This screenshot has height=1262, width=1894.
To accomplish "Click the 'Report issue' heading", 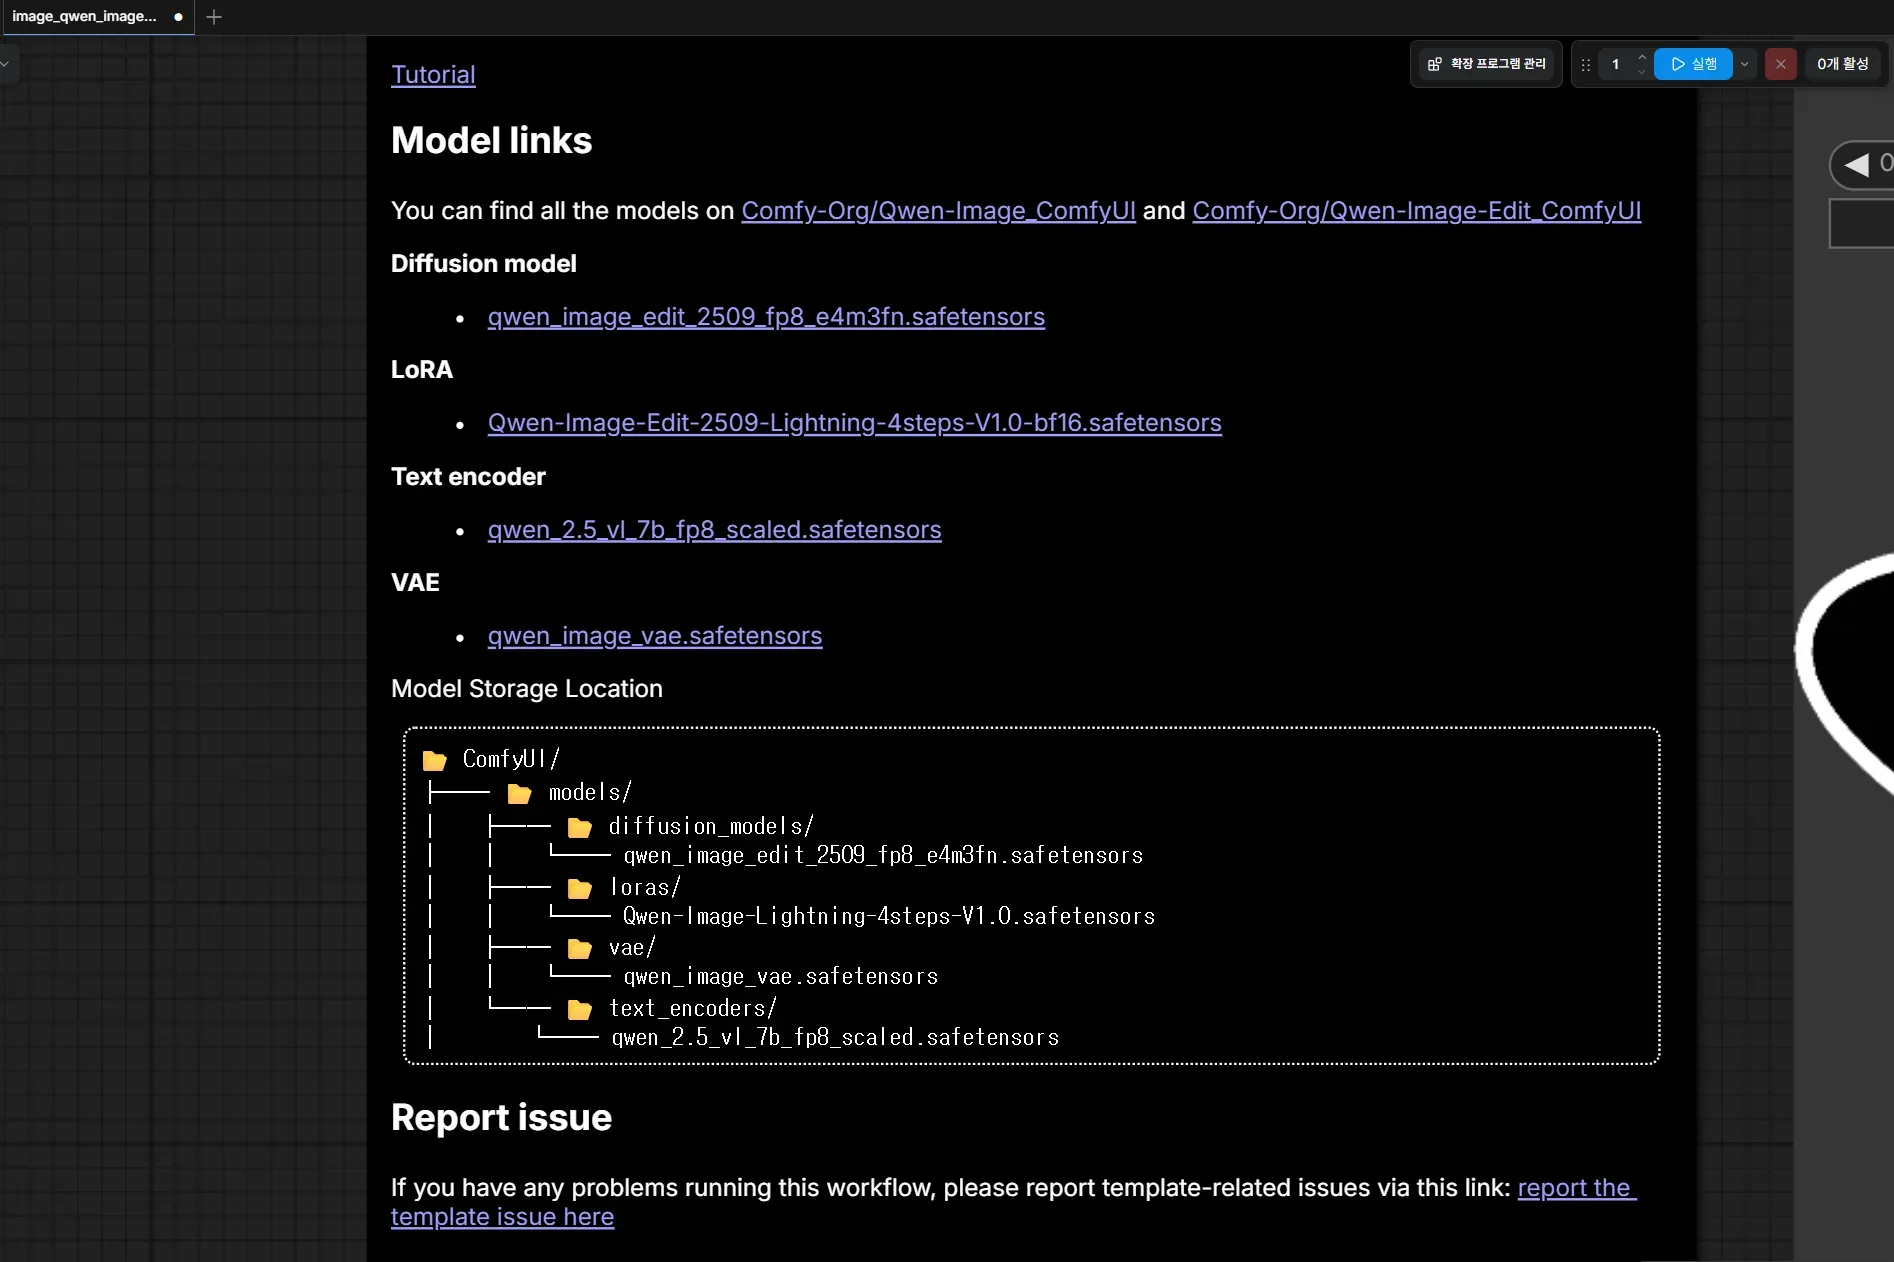I will (501, 1118).
